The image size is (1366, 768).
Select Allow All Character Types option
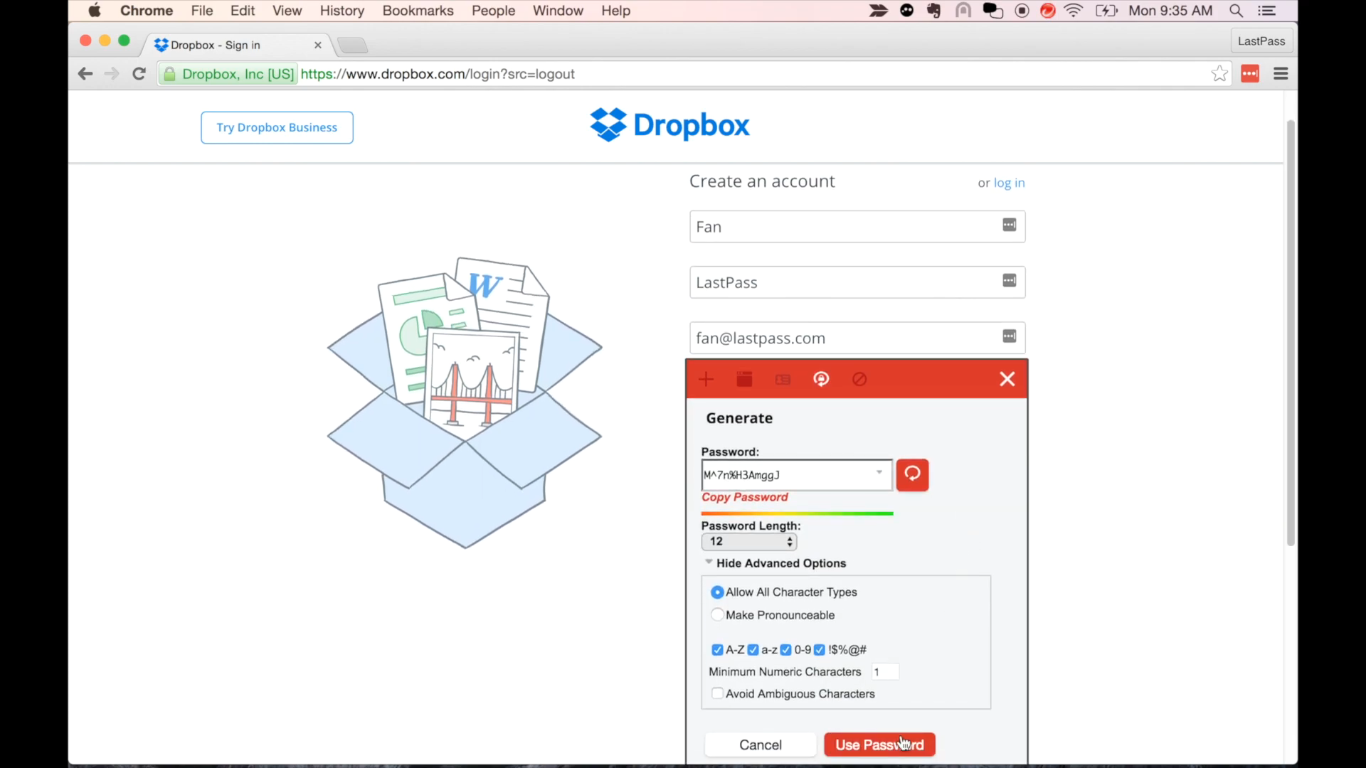tap(717, 592)
